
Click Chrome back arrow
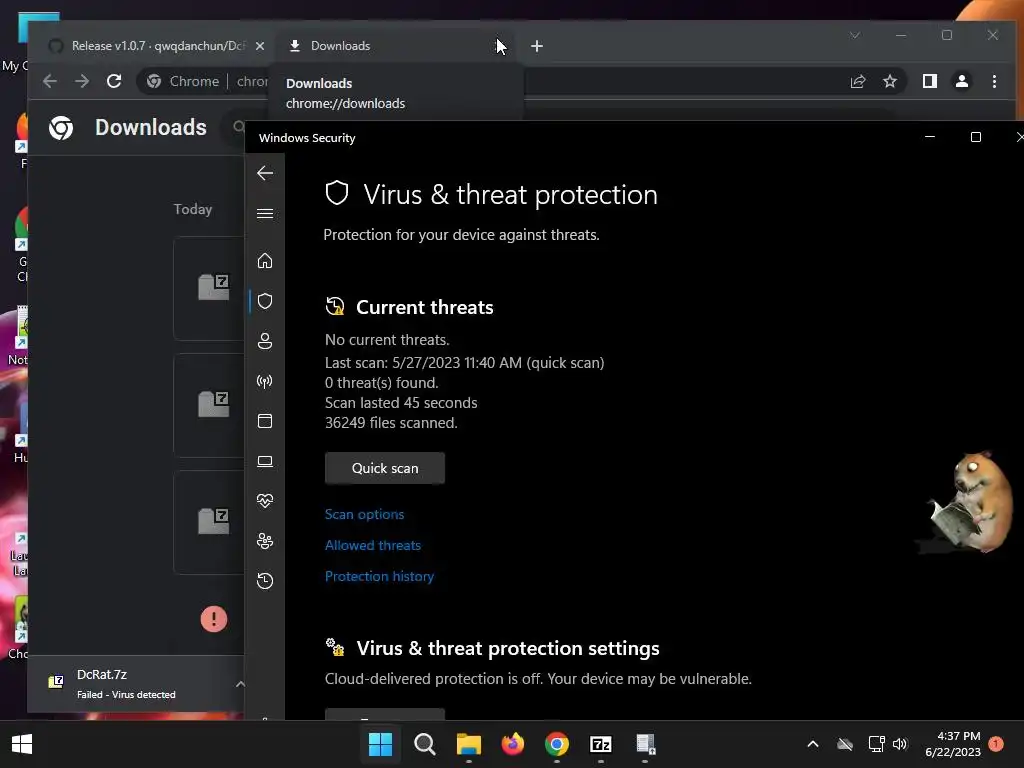tap(50, 81)
